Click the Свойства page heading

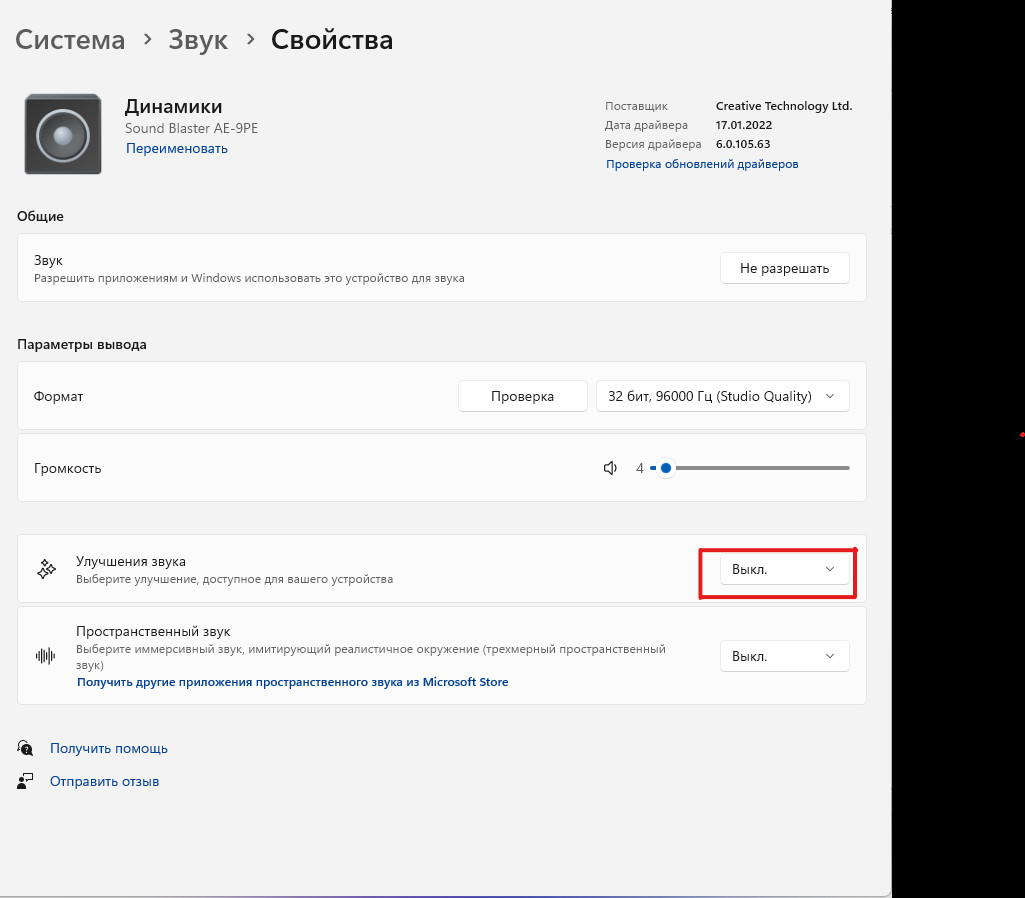[332, 40]
